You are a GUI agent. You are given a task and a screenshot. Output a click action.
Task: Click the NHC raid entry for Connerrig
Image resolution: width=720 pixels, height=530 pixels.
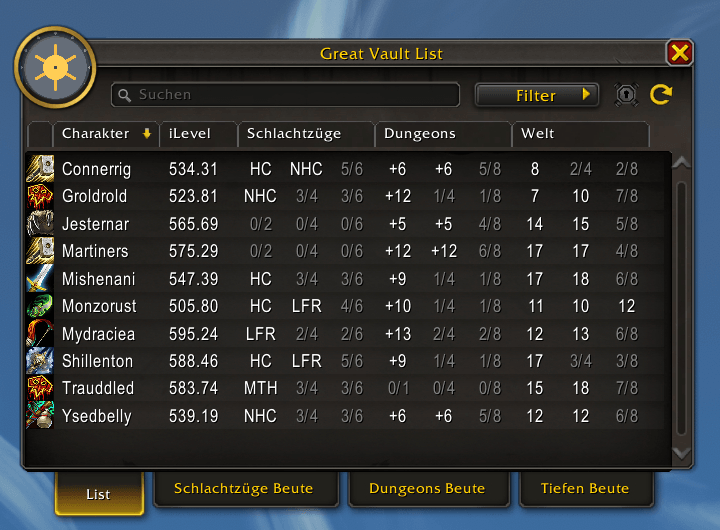[x=306, y=169]
